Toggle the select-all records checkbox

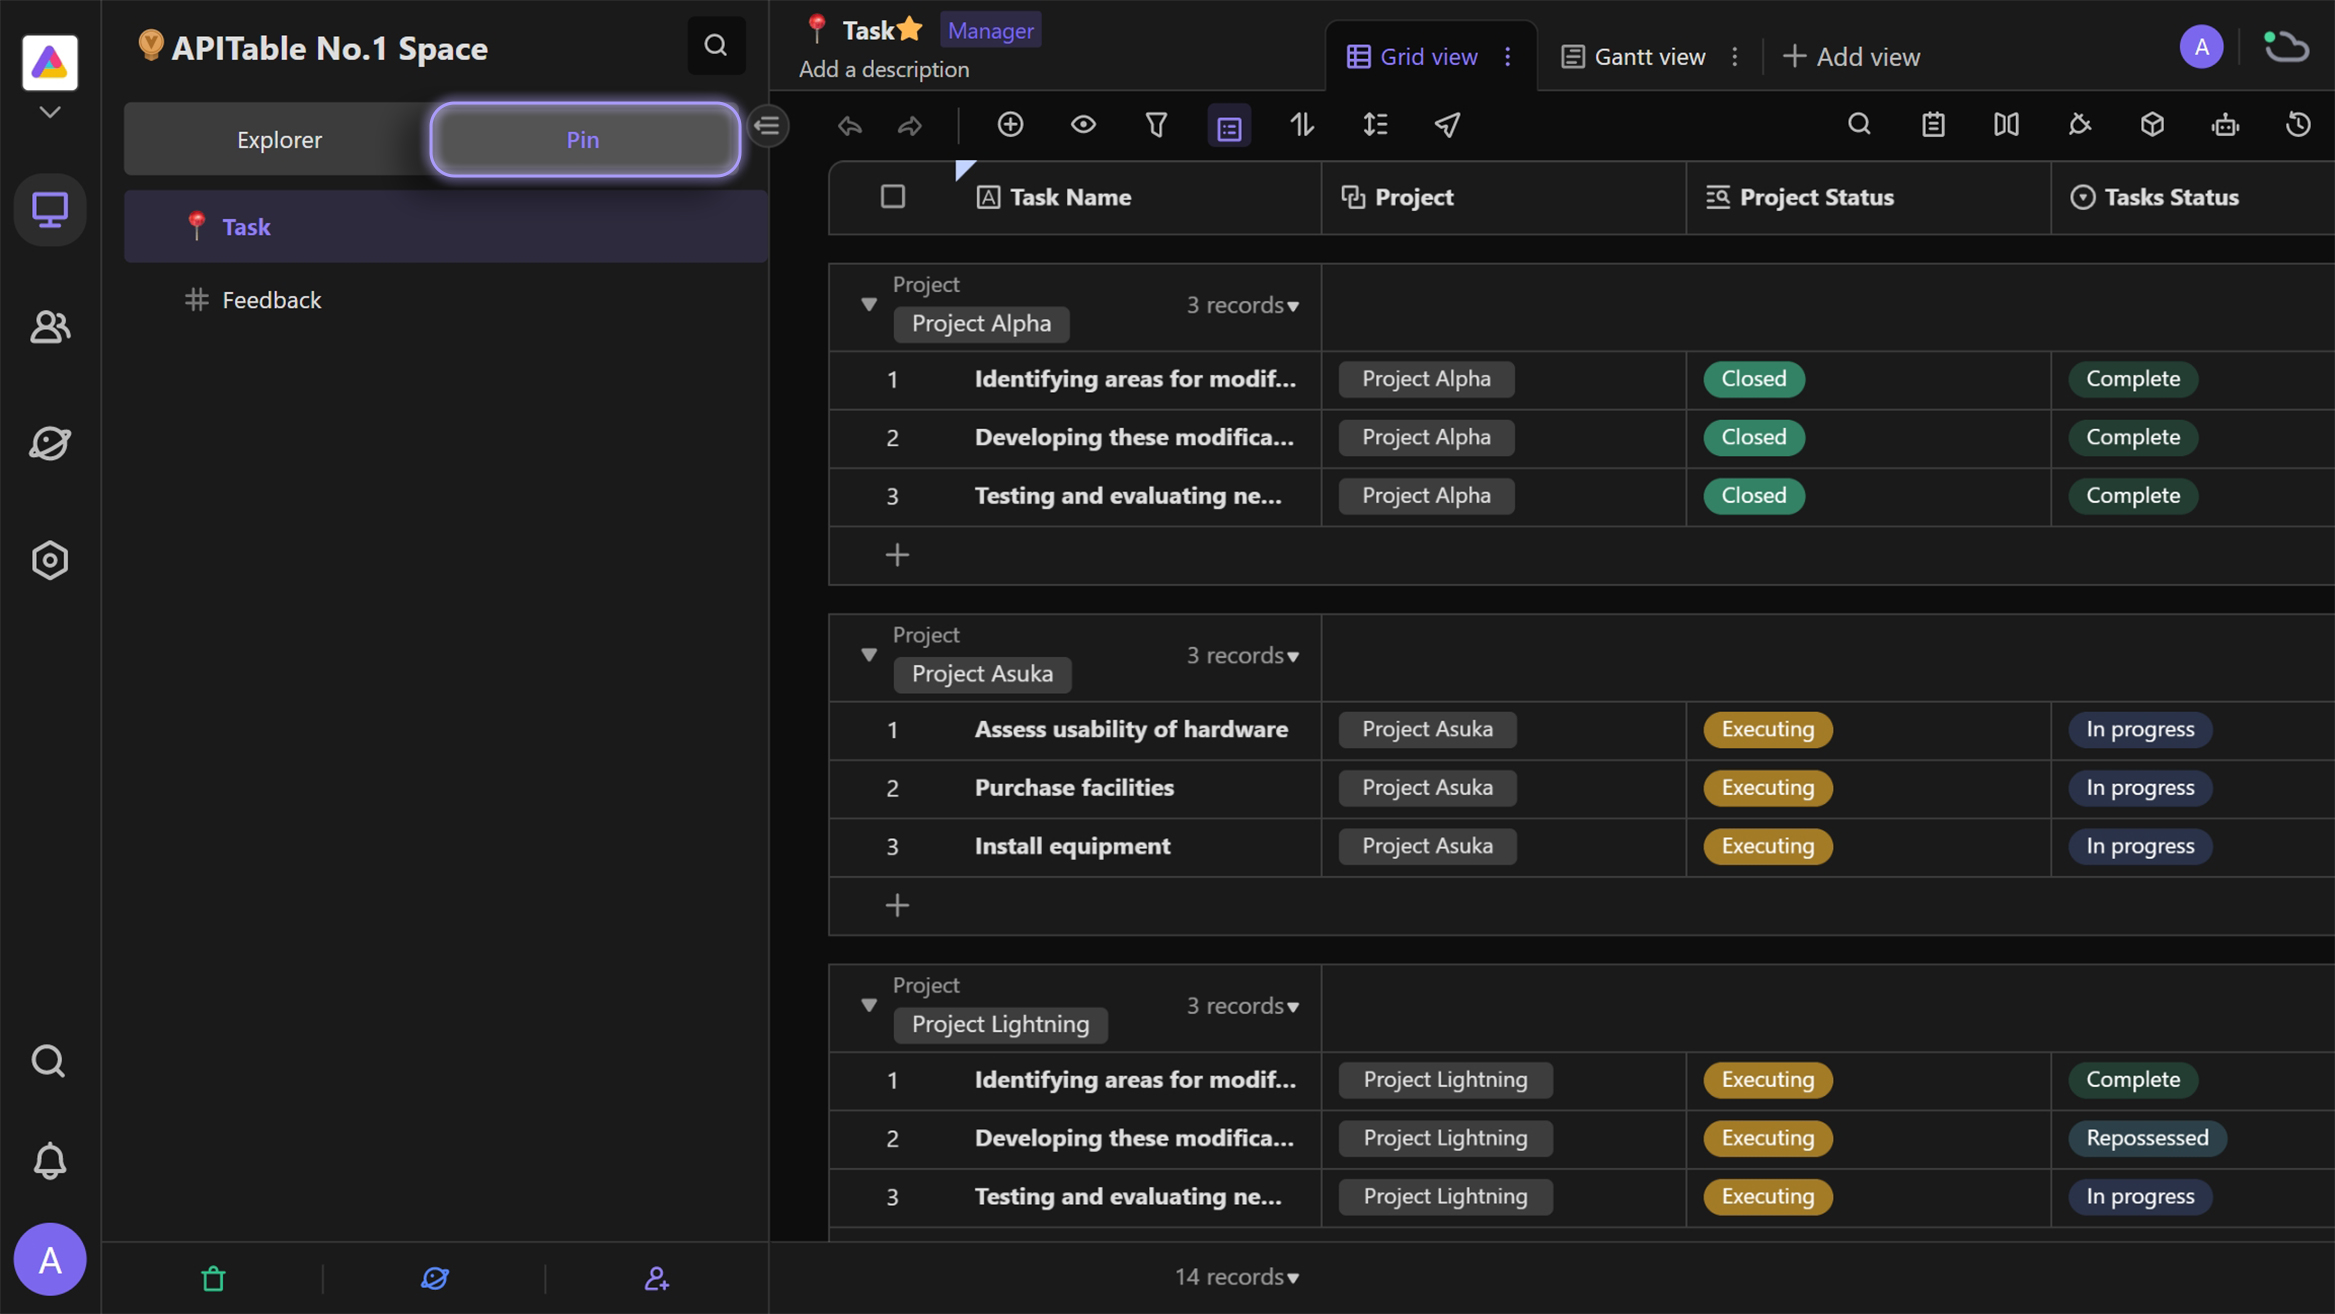[893, 196]
